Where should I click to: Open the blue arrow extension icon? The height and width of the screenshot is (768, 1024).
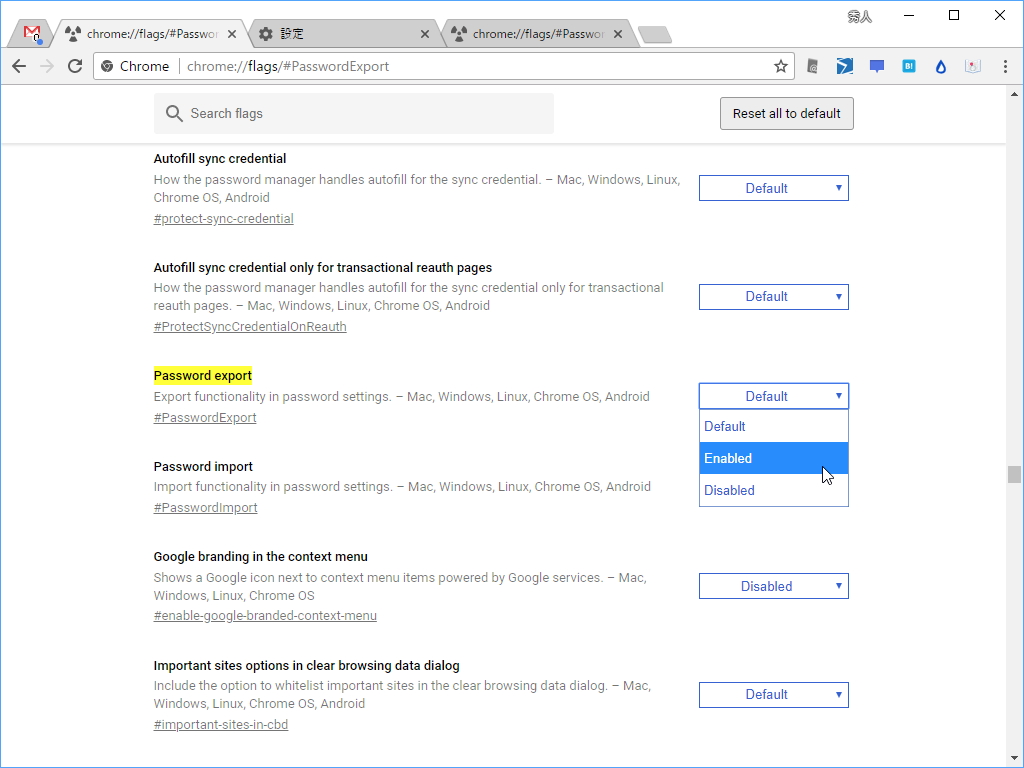[844, 66]
